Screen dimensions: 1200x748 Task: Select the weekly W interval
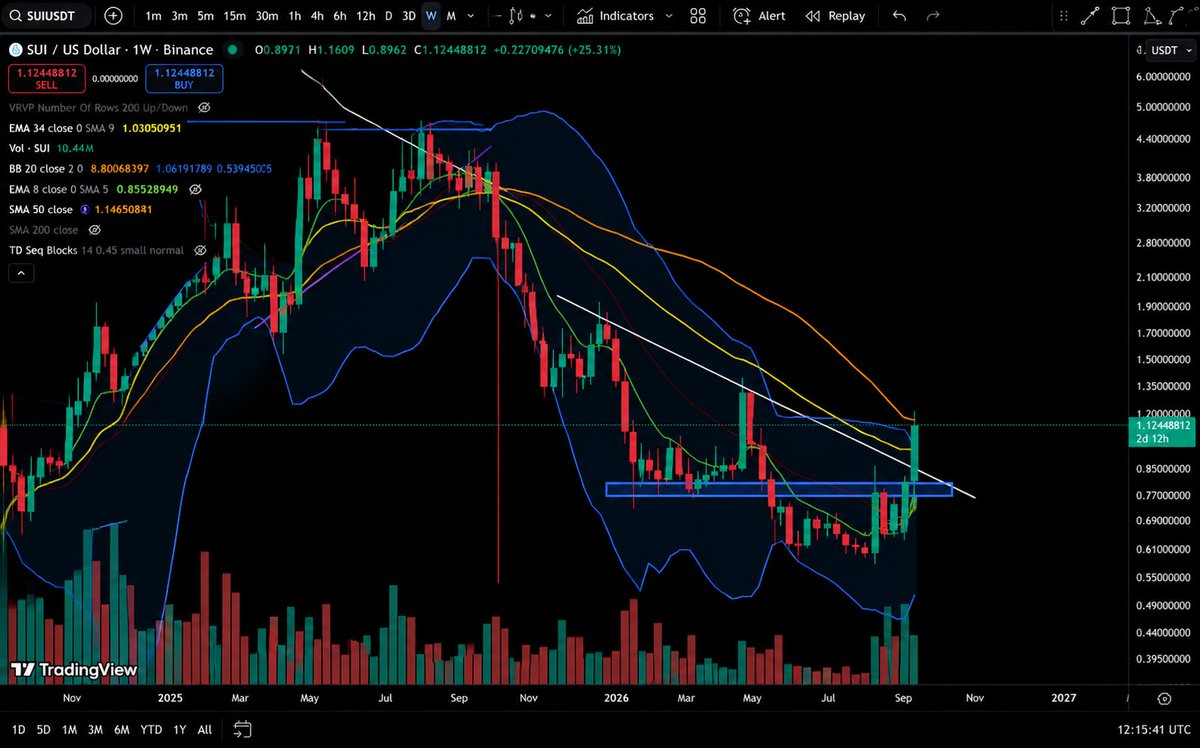pos(431,16)
